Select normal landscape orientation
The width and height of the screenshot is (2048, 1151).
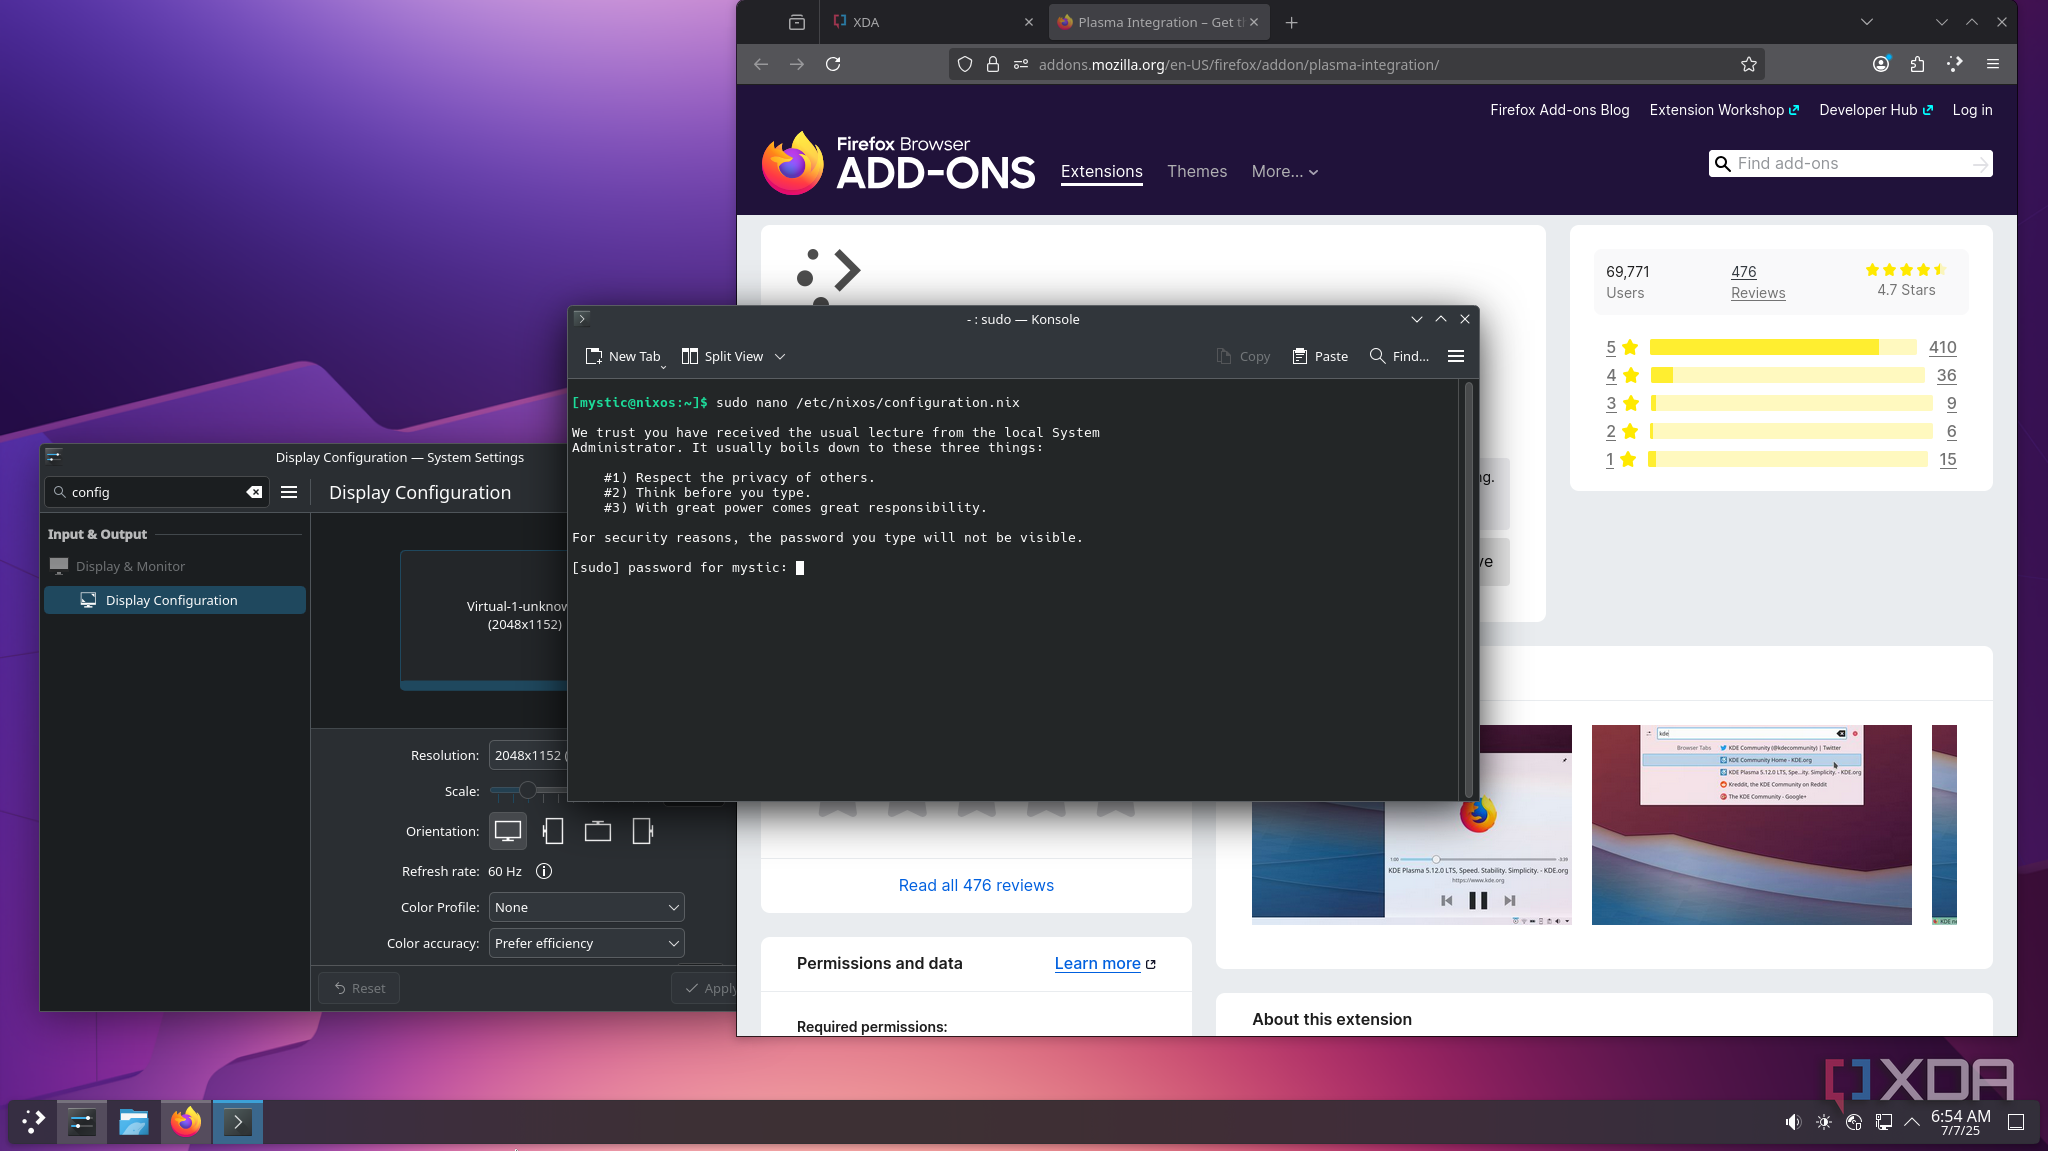(x=508, y=831)
